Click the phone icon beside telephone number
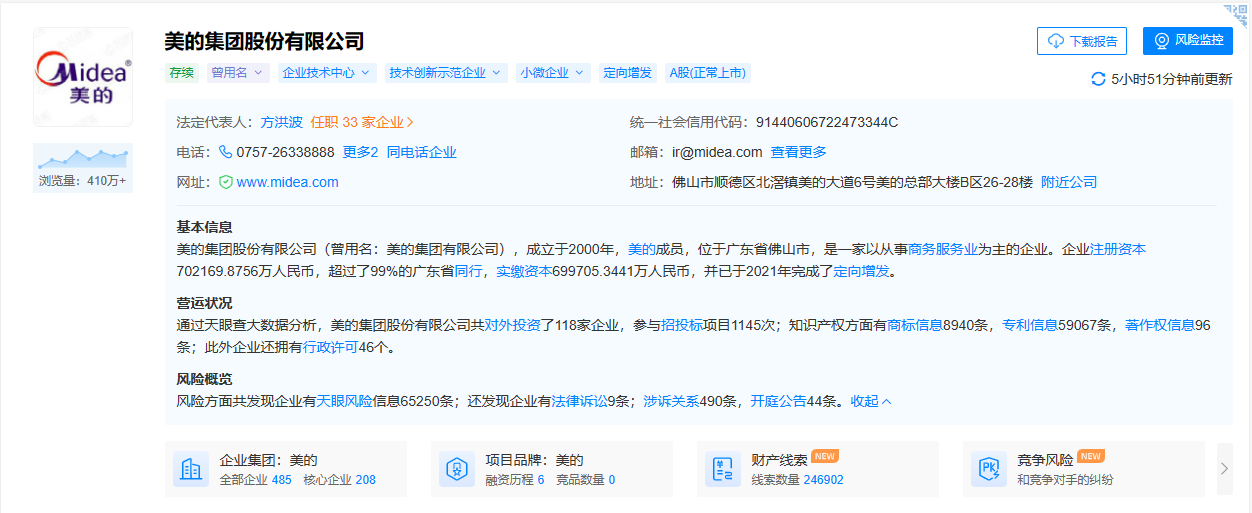1252x513 pixels. click(x=225, y=152)
